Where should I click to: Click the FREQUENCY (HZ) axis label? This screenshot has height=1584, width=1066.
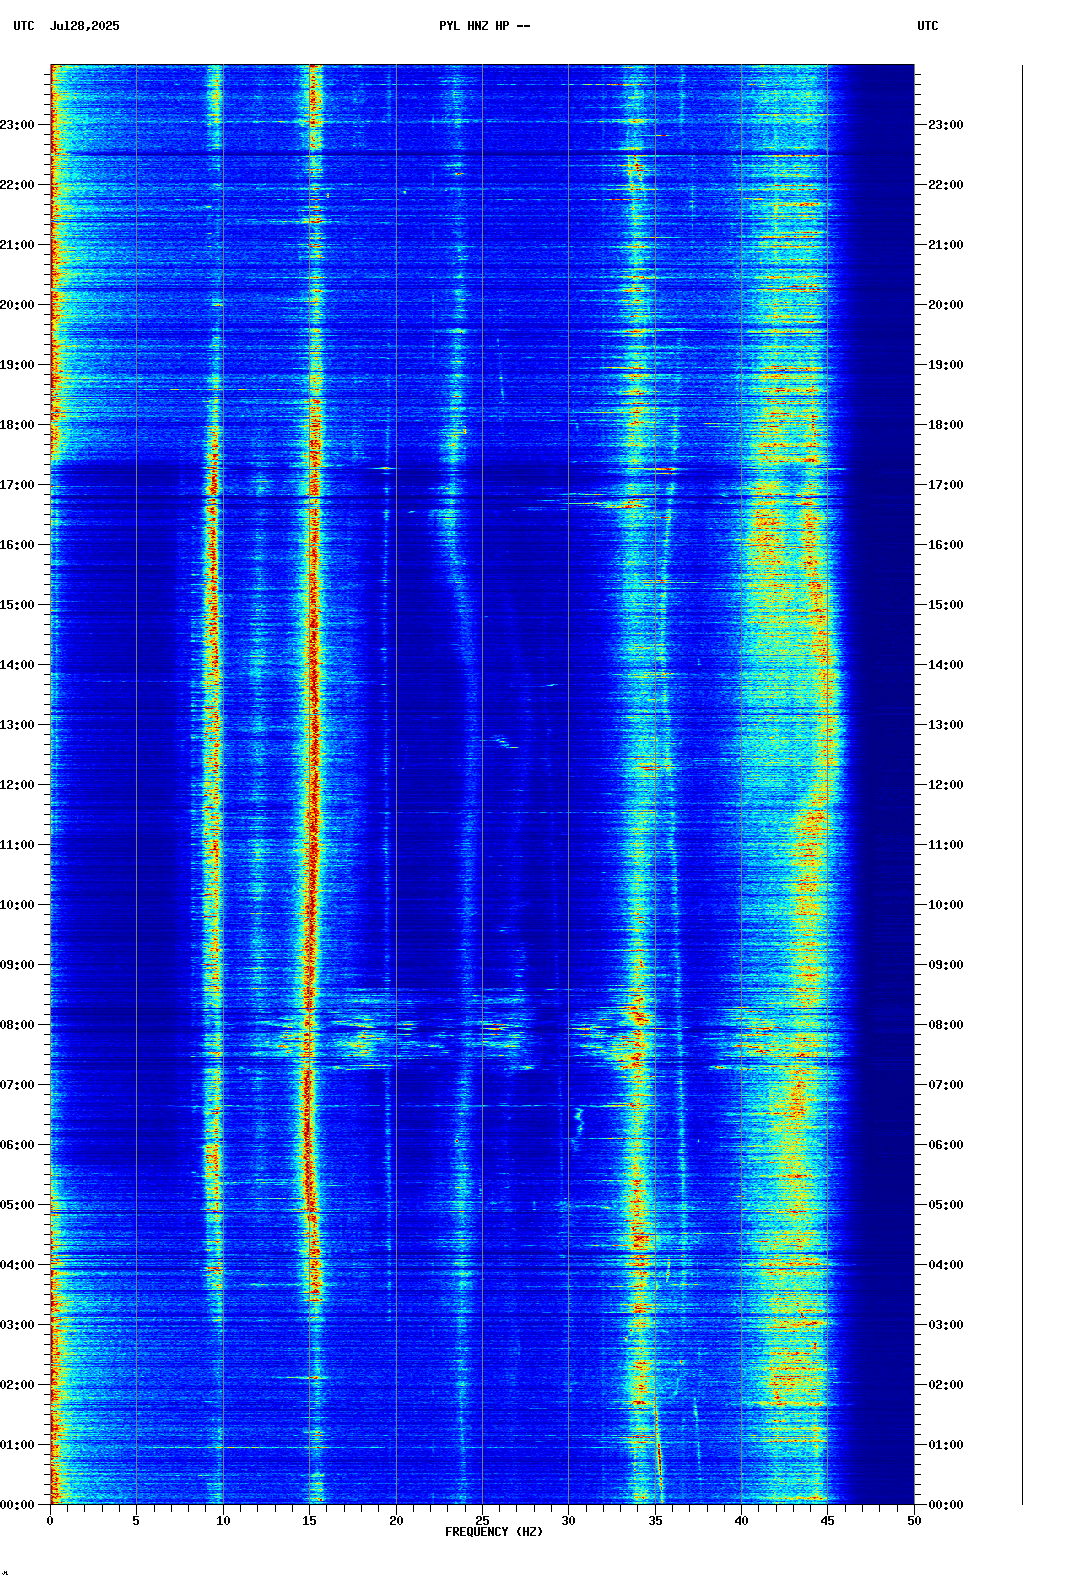(x=494, y=1532)
